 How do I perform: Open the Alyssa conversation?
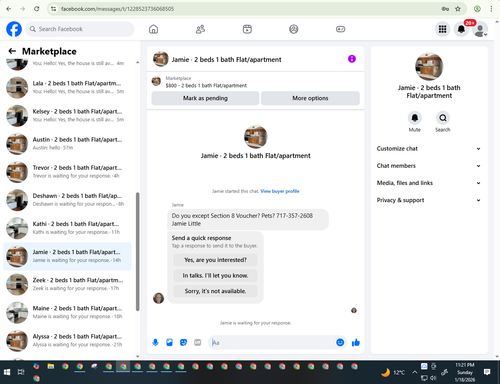click(67, 340)
